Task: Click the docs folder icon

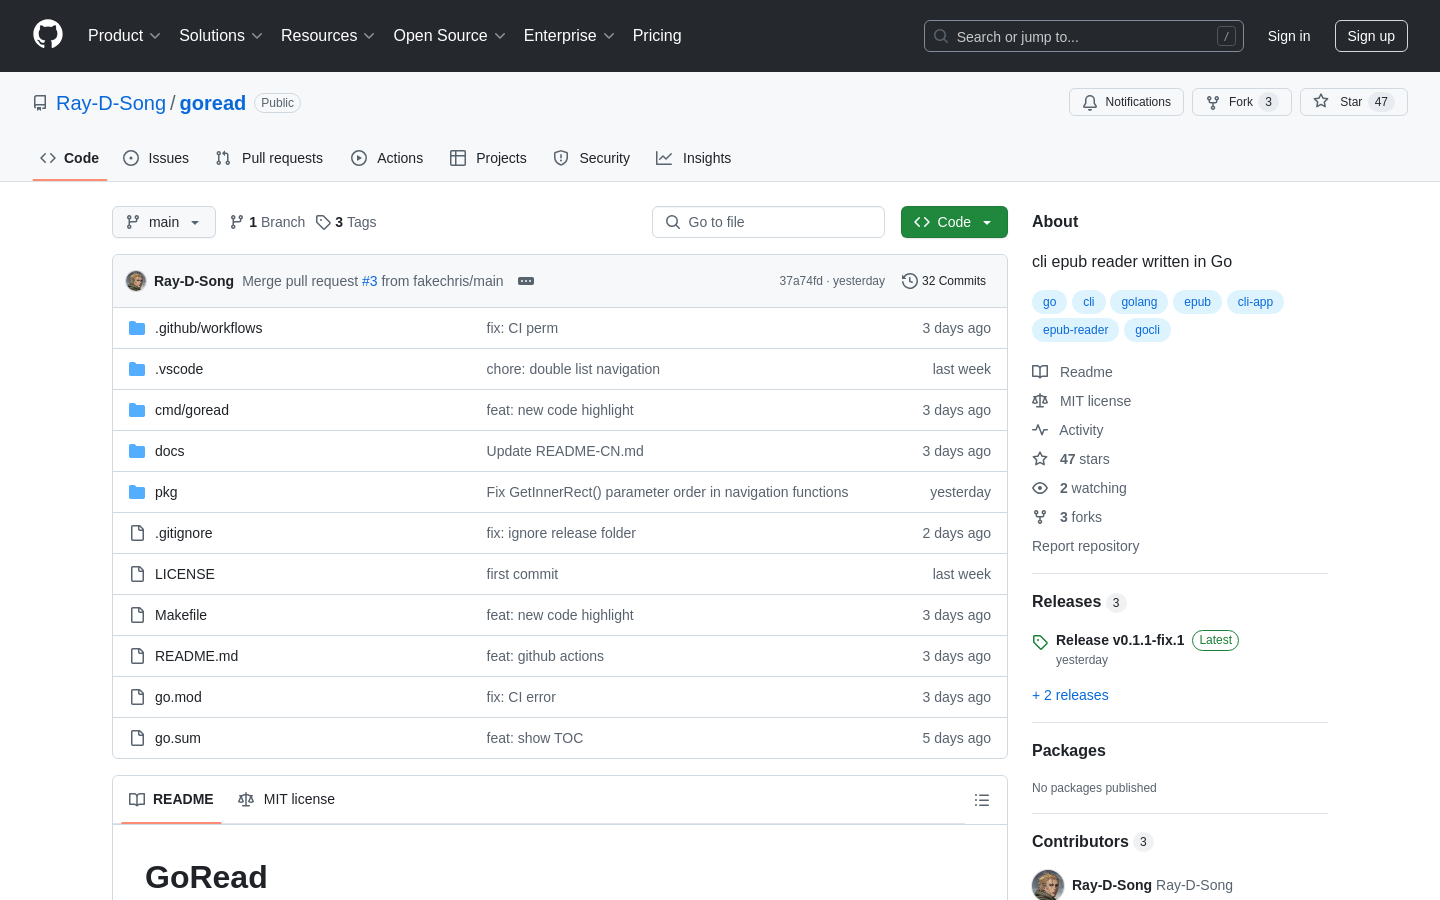Action: (137, 451)
